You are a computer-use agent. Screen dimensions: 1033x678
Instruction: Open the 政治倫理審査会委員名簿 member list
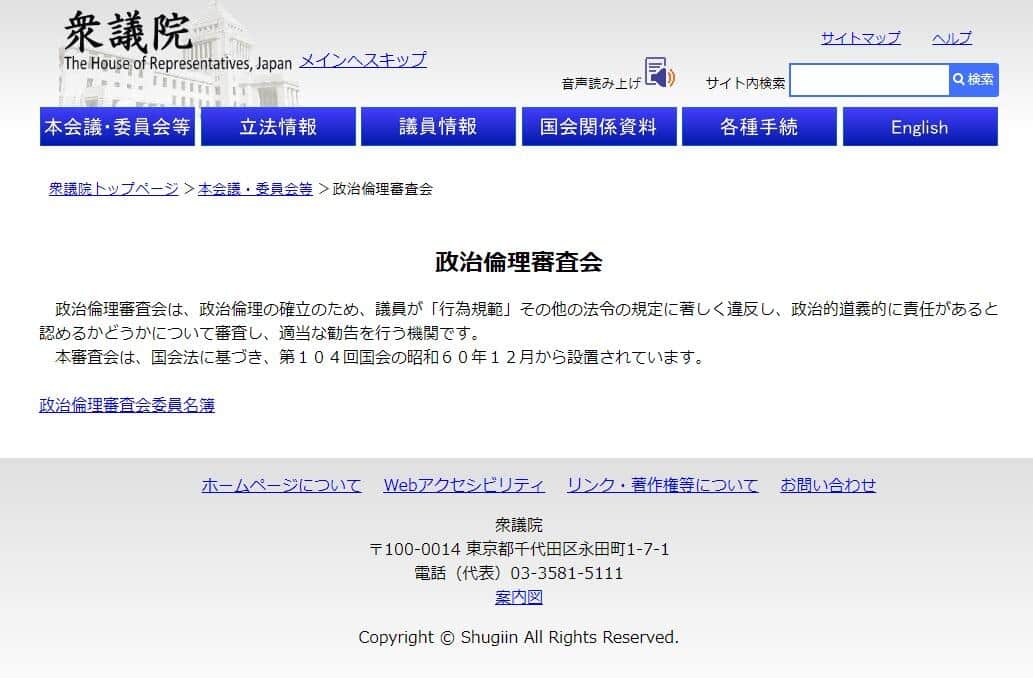point(127,405)
